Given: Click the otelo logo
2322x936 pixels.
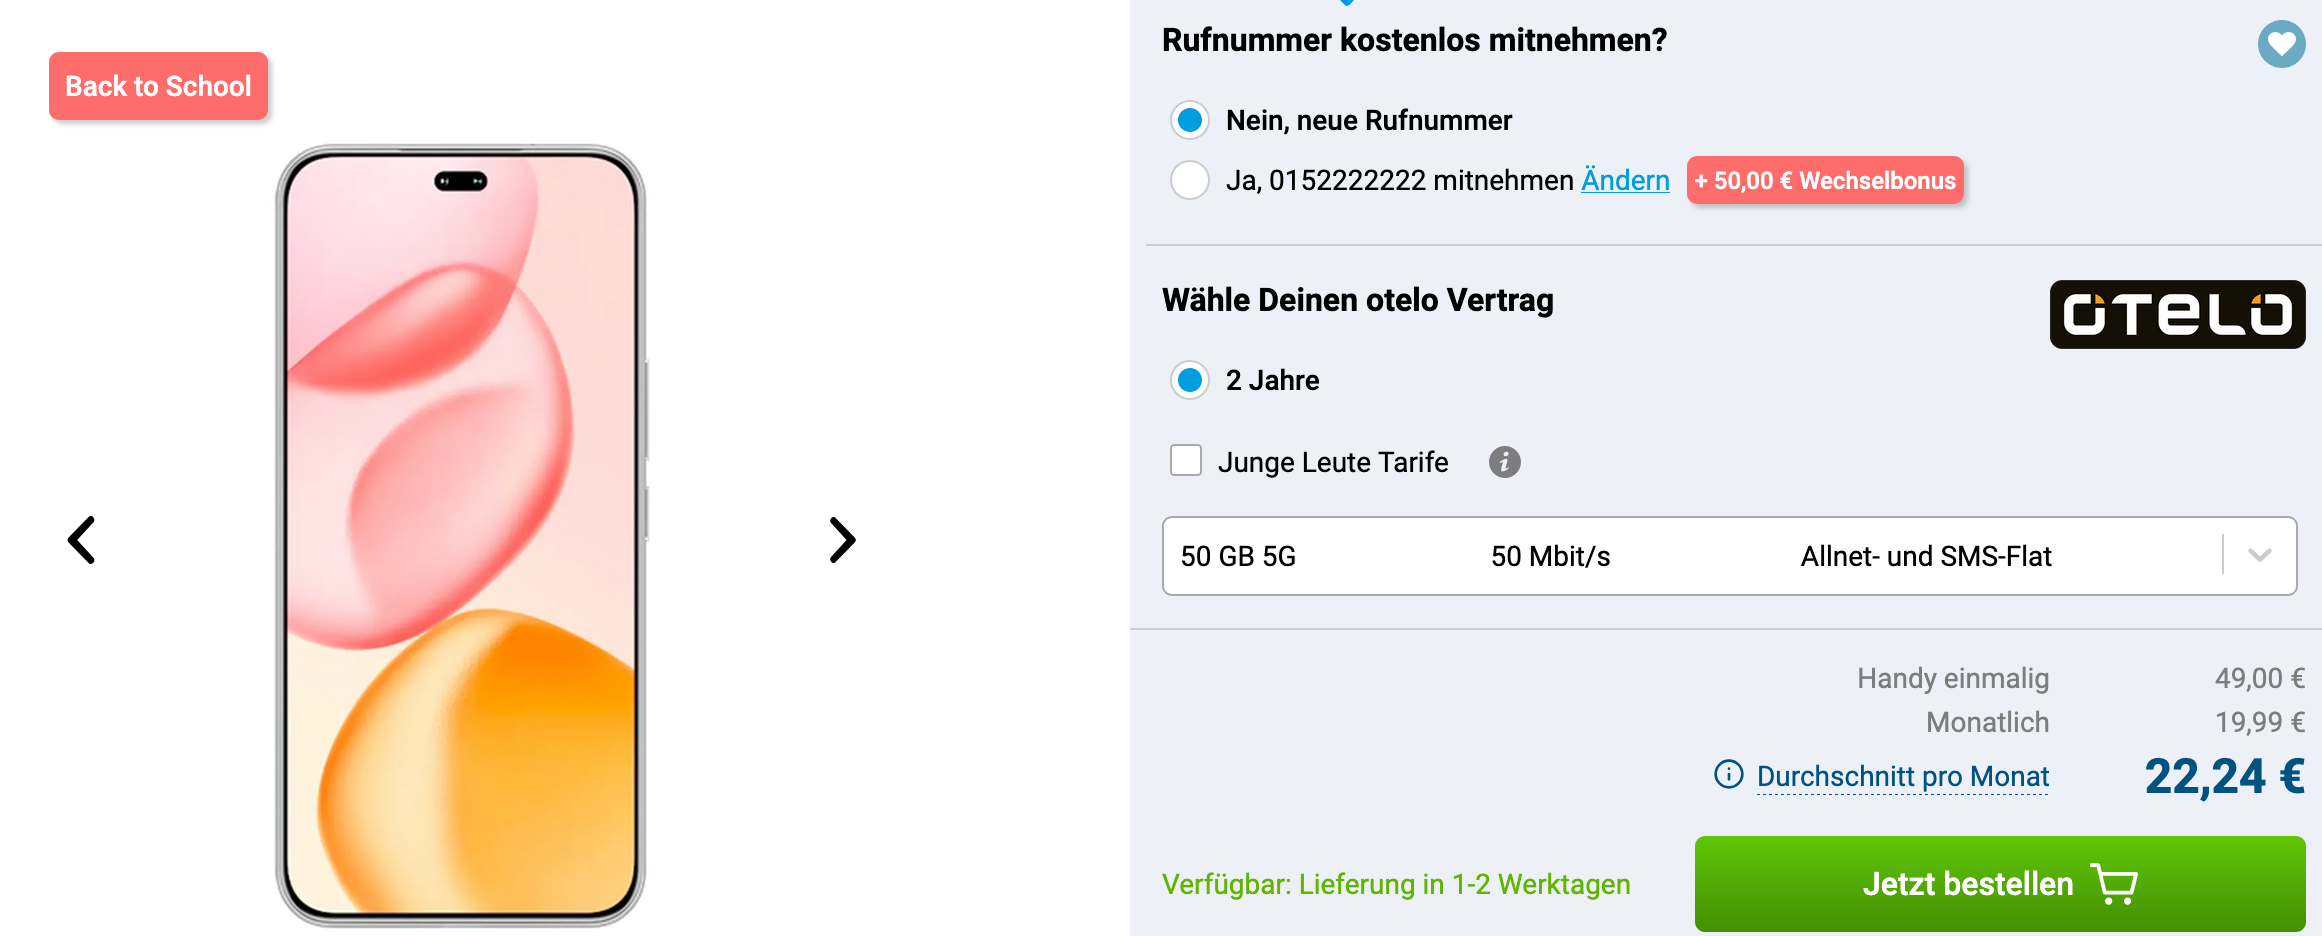Looking at the screenshot, I should [2177, 314].
